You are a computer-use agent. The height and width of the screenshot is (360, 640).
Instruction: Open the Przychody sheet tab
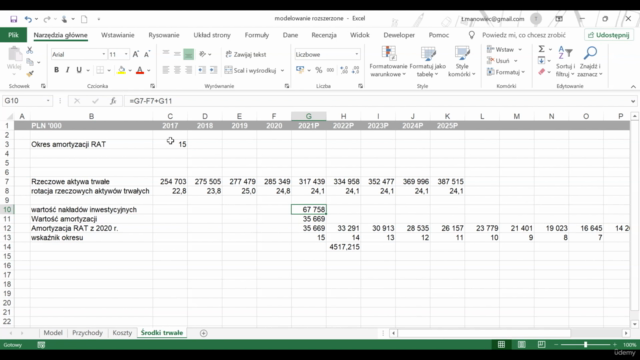[x=87, y=333]
